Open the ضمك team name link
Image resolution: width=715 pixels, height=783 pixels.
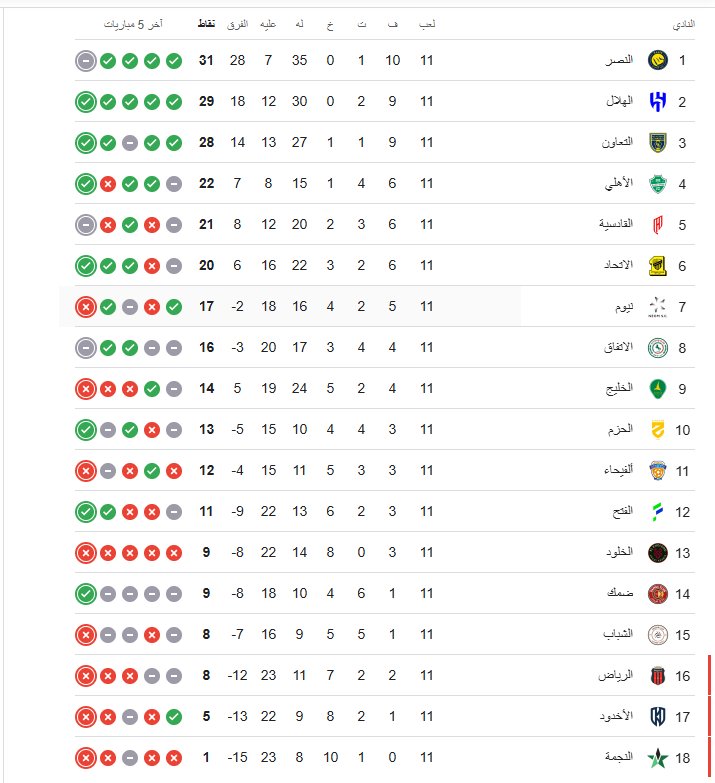coord(619,593)
